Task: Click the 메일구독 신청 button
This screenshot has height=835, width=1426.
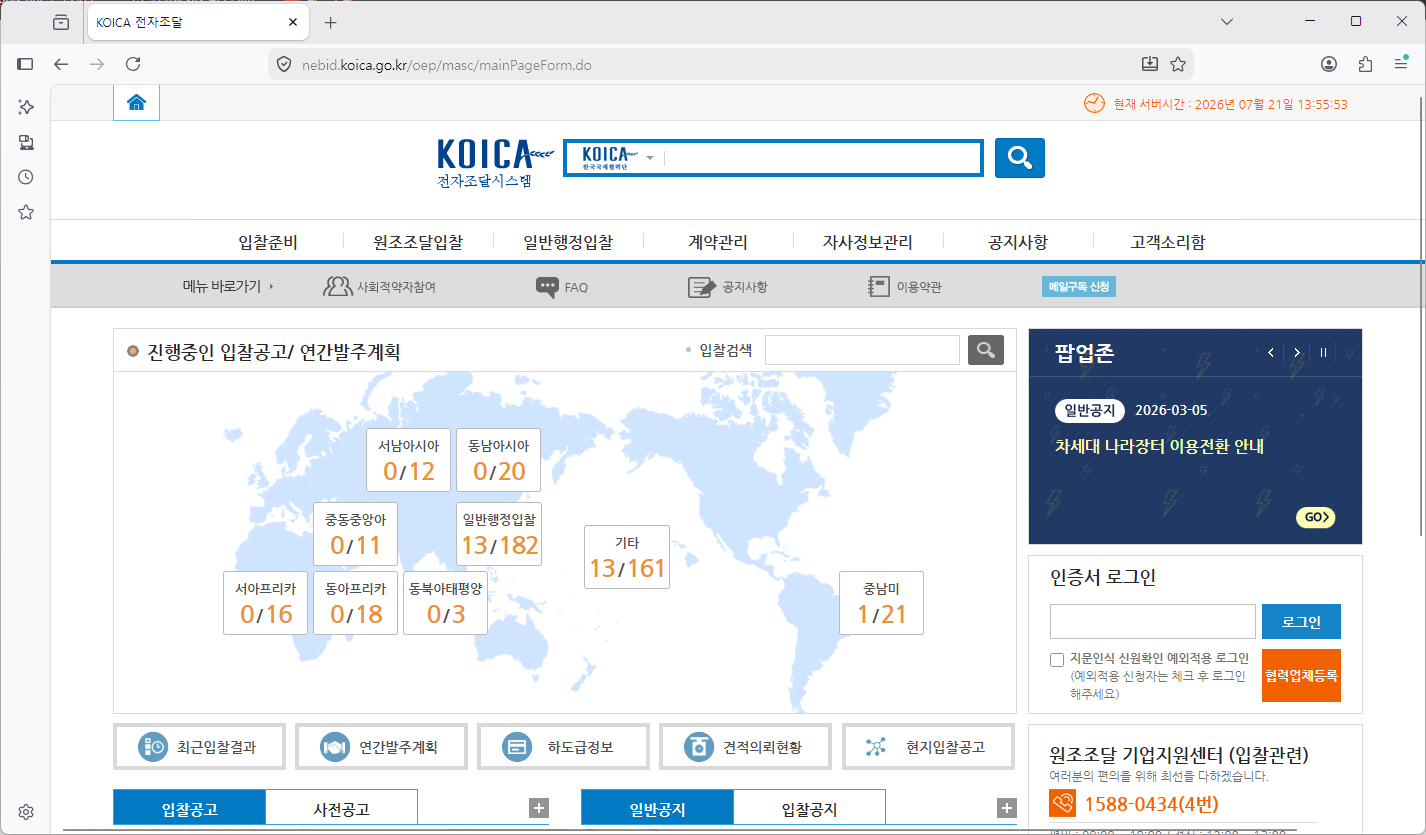Action: click(1079, 287)
